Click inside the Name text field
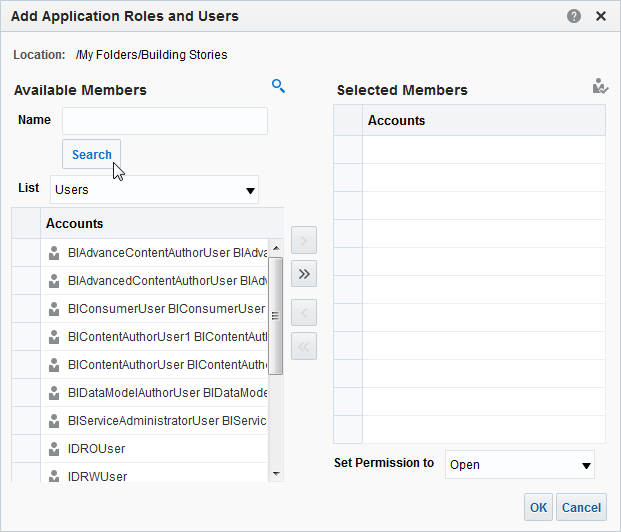The width and height of the screenshot is (621, 532). coord(165,121)
